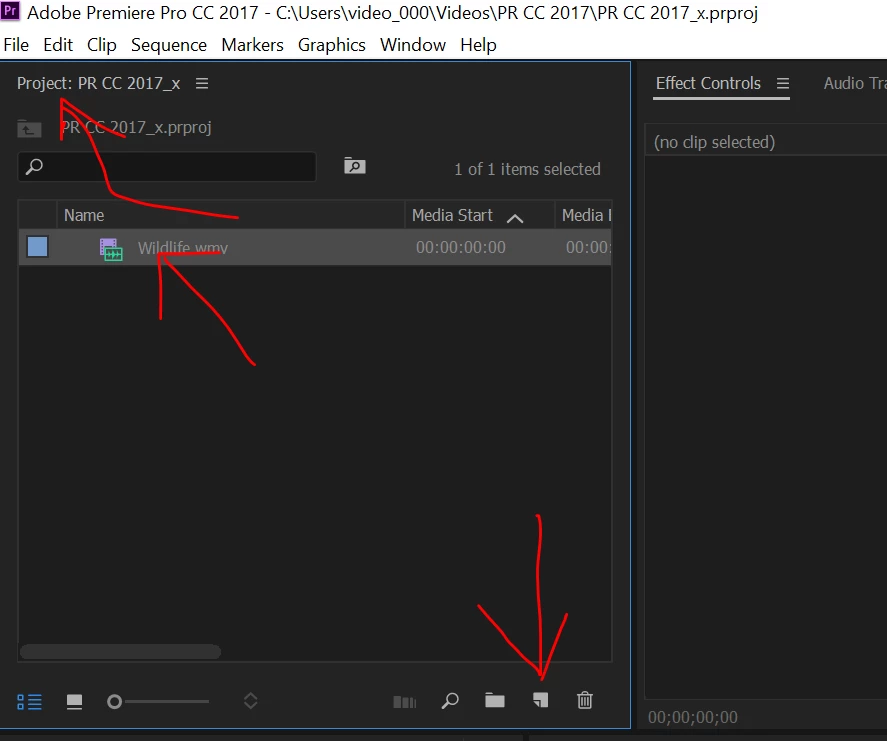Image resolution: width=887 pixels, height=741 pixels.
Task: Select the Wildlife.wmv clip name
Action: (x=183, y=247)
